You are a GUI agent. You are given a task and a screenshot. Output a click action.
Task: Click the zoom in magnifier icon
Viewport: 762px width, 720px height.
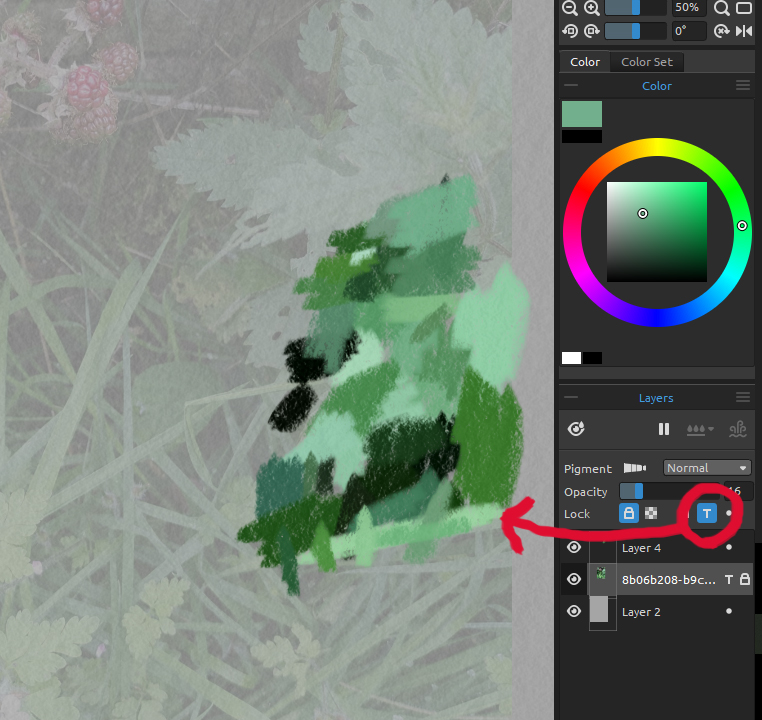[x=591, y=8]
